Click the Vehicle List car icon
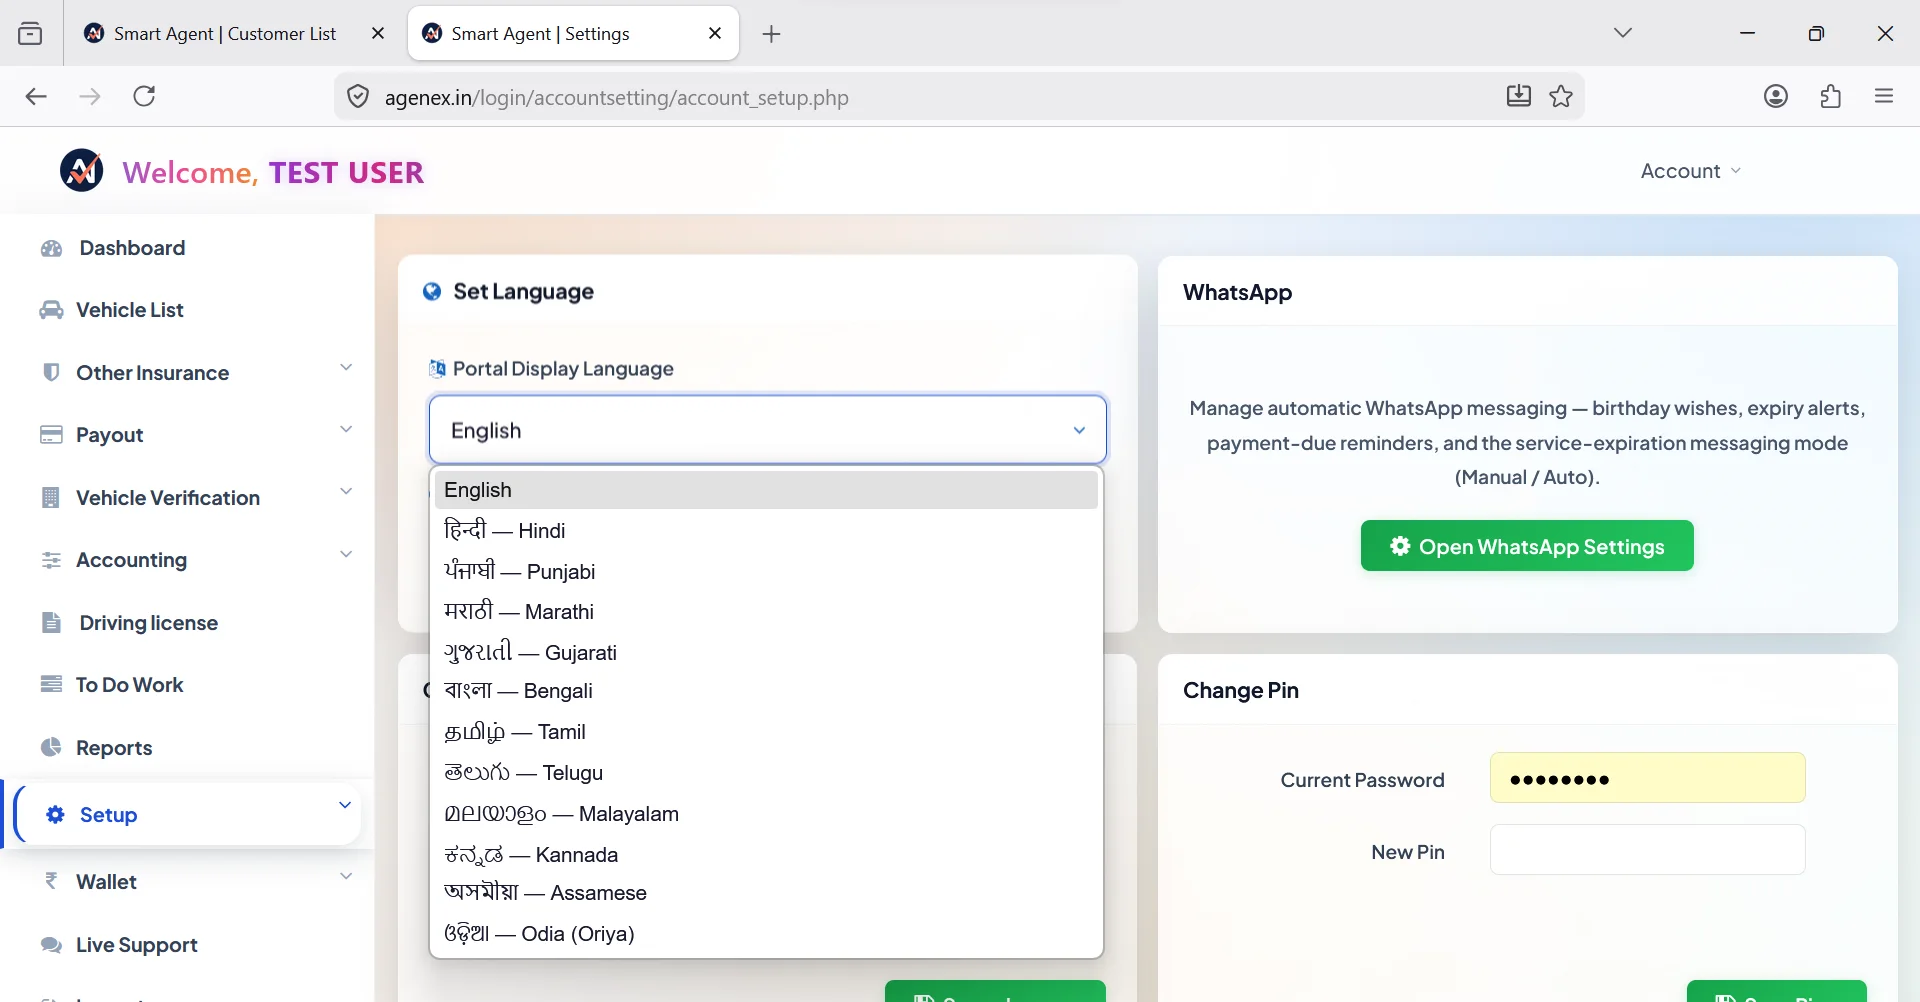The image size is (1920, 1002). (x=51, y=310)
